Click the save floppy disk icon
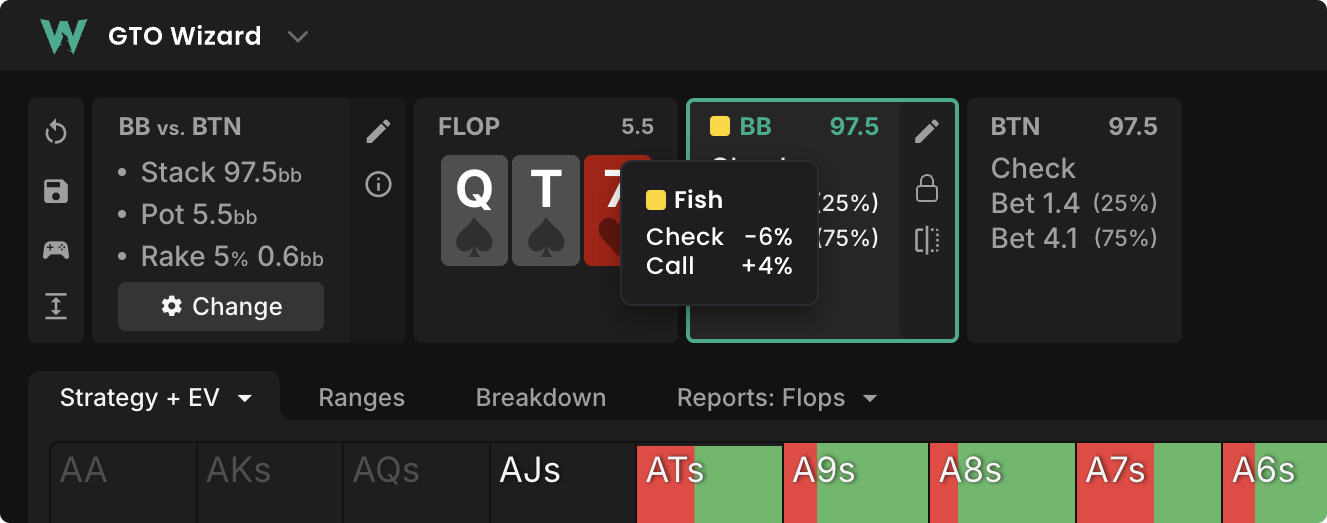The image size is (1327, 523). pyautogui.click(x=56, y=191)
